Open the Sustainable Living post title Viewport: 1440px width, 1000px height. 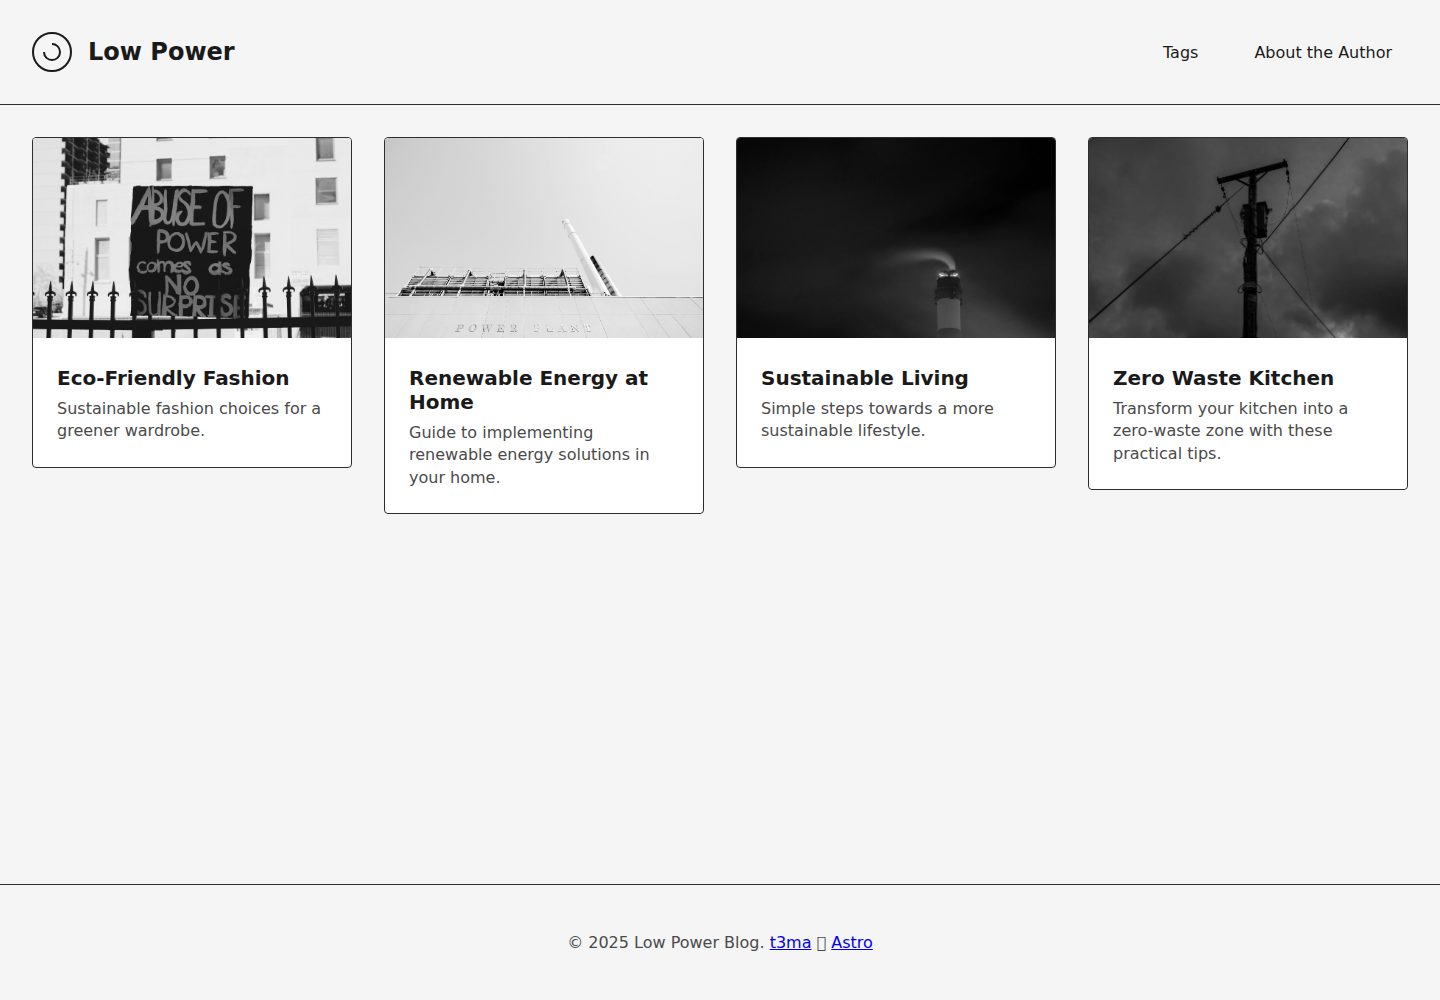(865, 378)
